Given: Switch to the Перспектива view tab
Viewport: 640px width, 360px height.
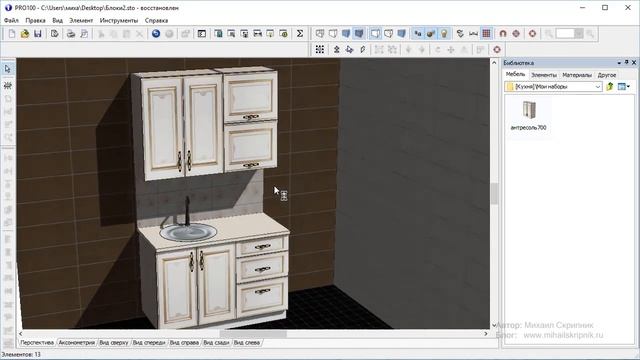Looking at the screenshot, I should pyautogui.click(x=37, y=343).
